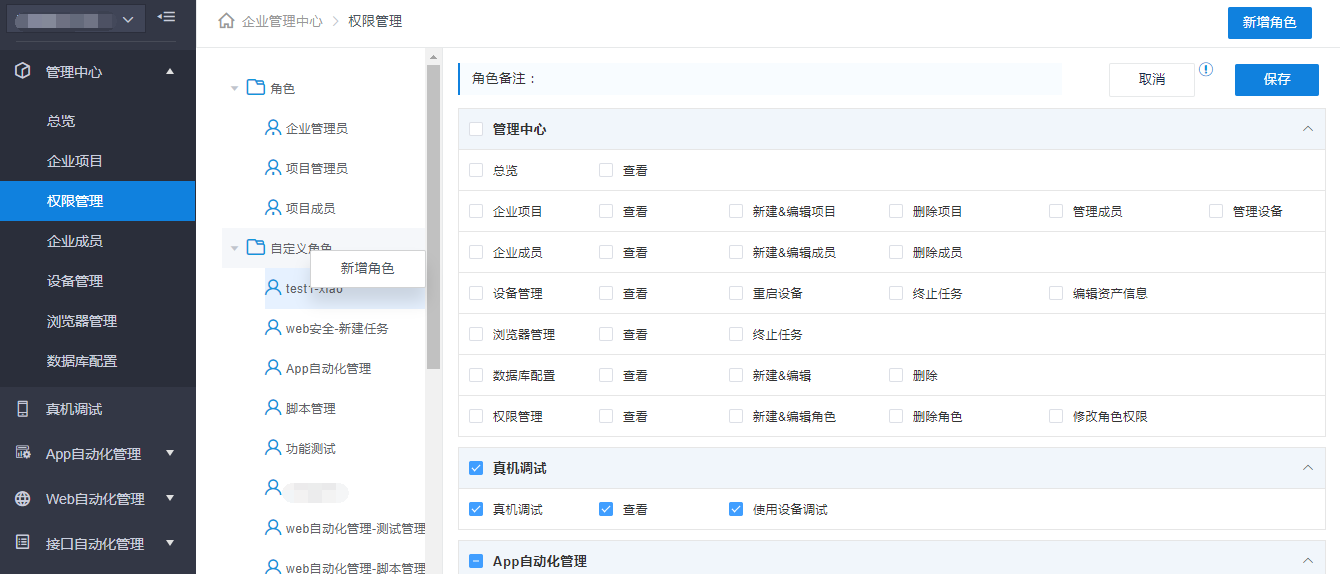Check 管理设备 permission checkbox

point(1216,211)
